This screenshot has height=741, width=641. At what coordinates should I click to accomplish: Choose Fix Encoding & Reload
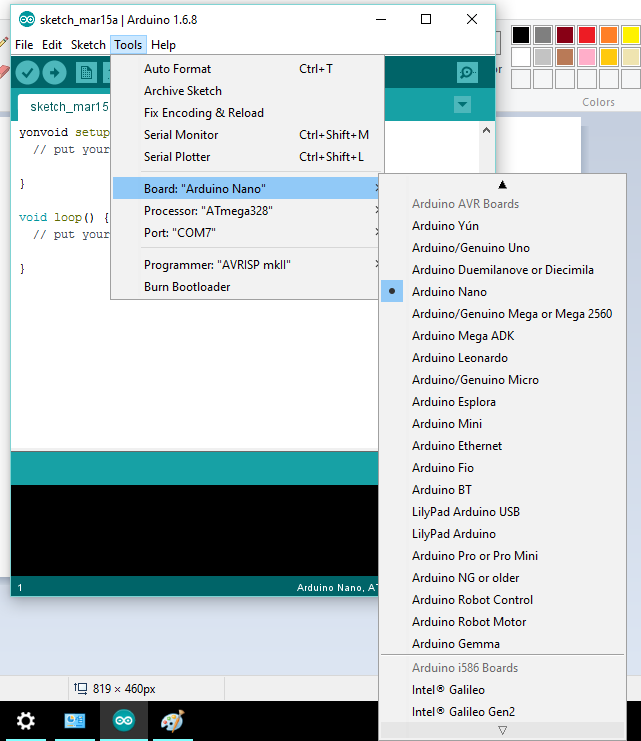point(247,113)
